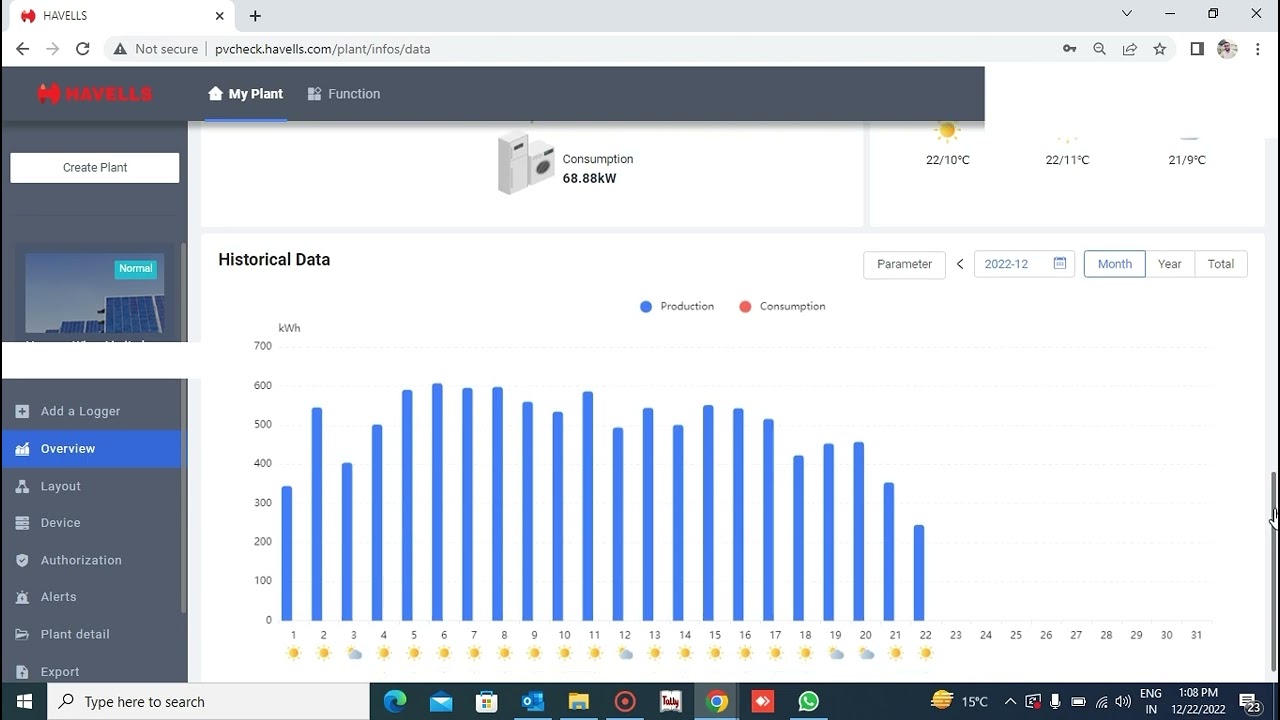
Task: Click the HAVELLS browser tab
Action: tap(120, 16)
